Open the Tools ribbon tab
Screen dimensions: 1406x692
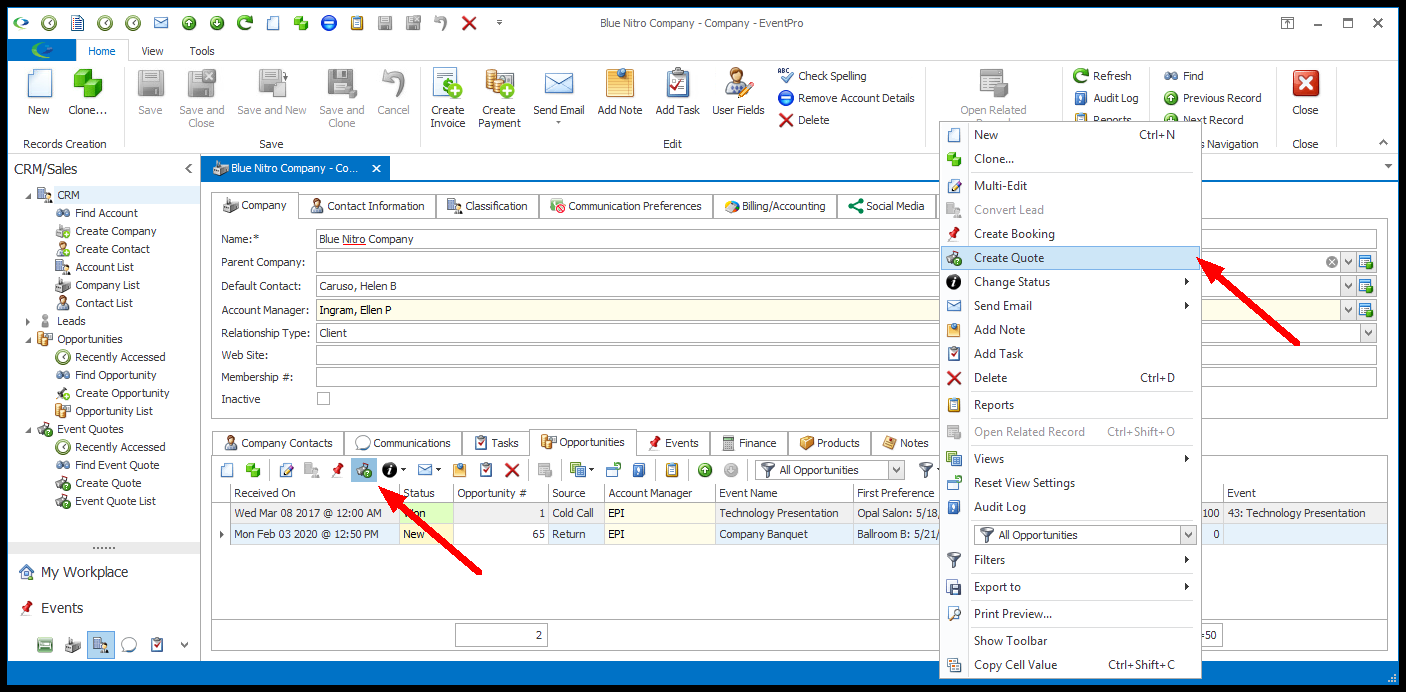(202, 51)
